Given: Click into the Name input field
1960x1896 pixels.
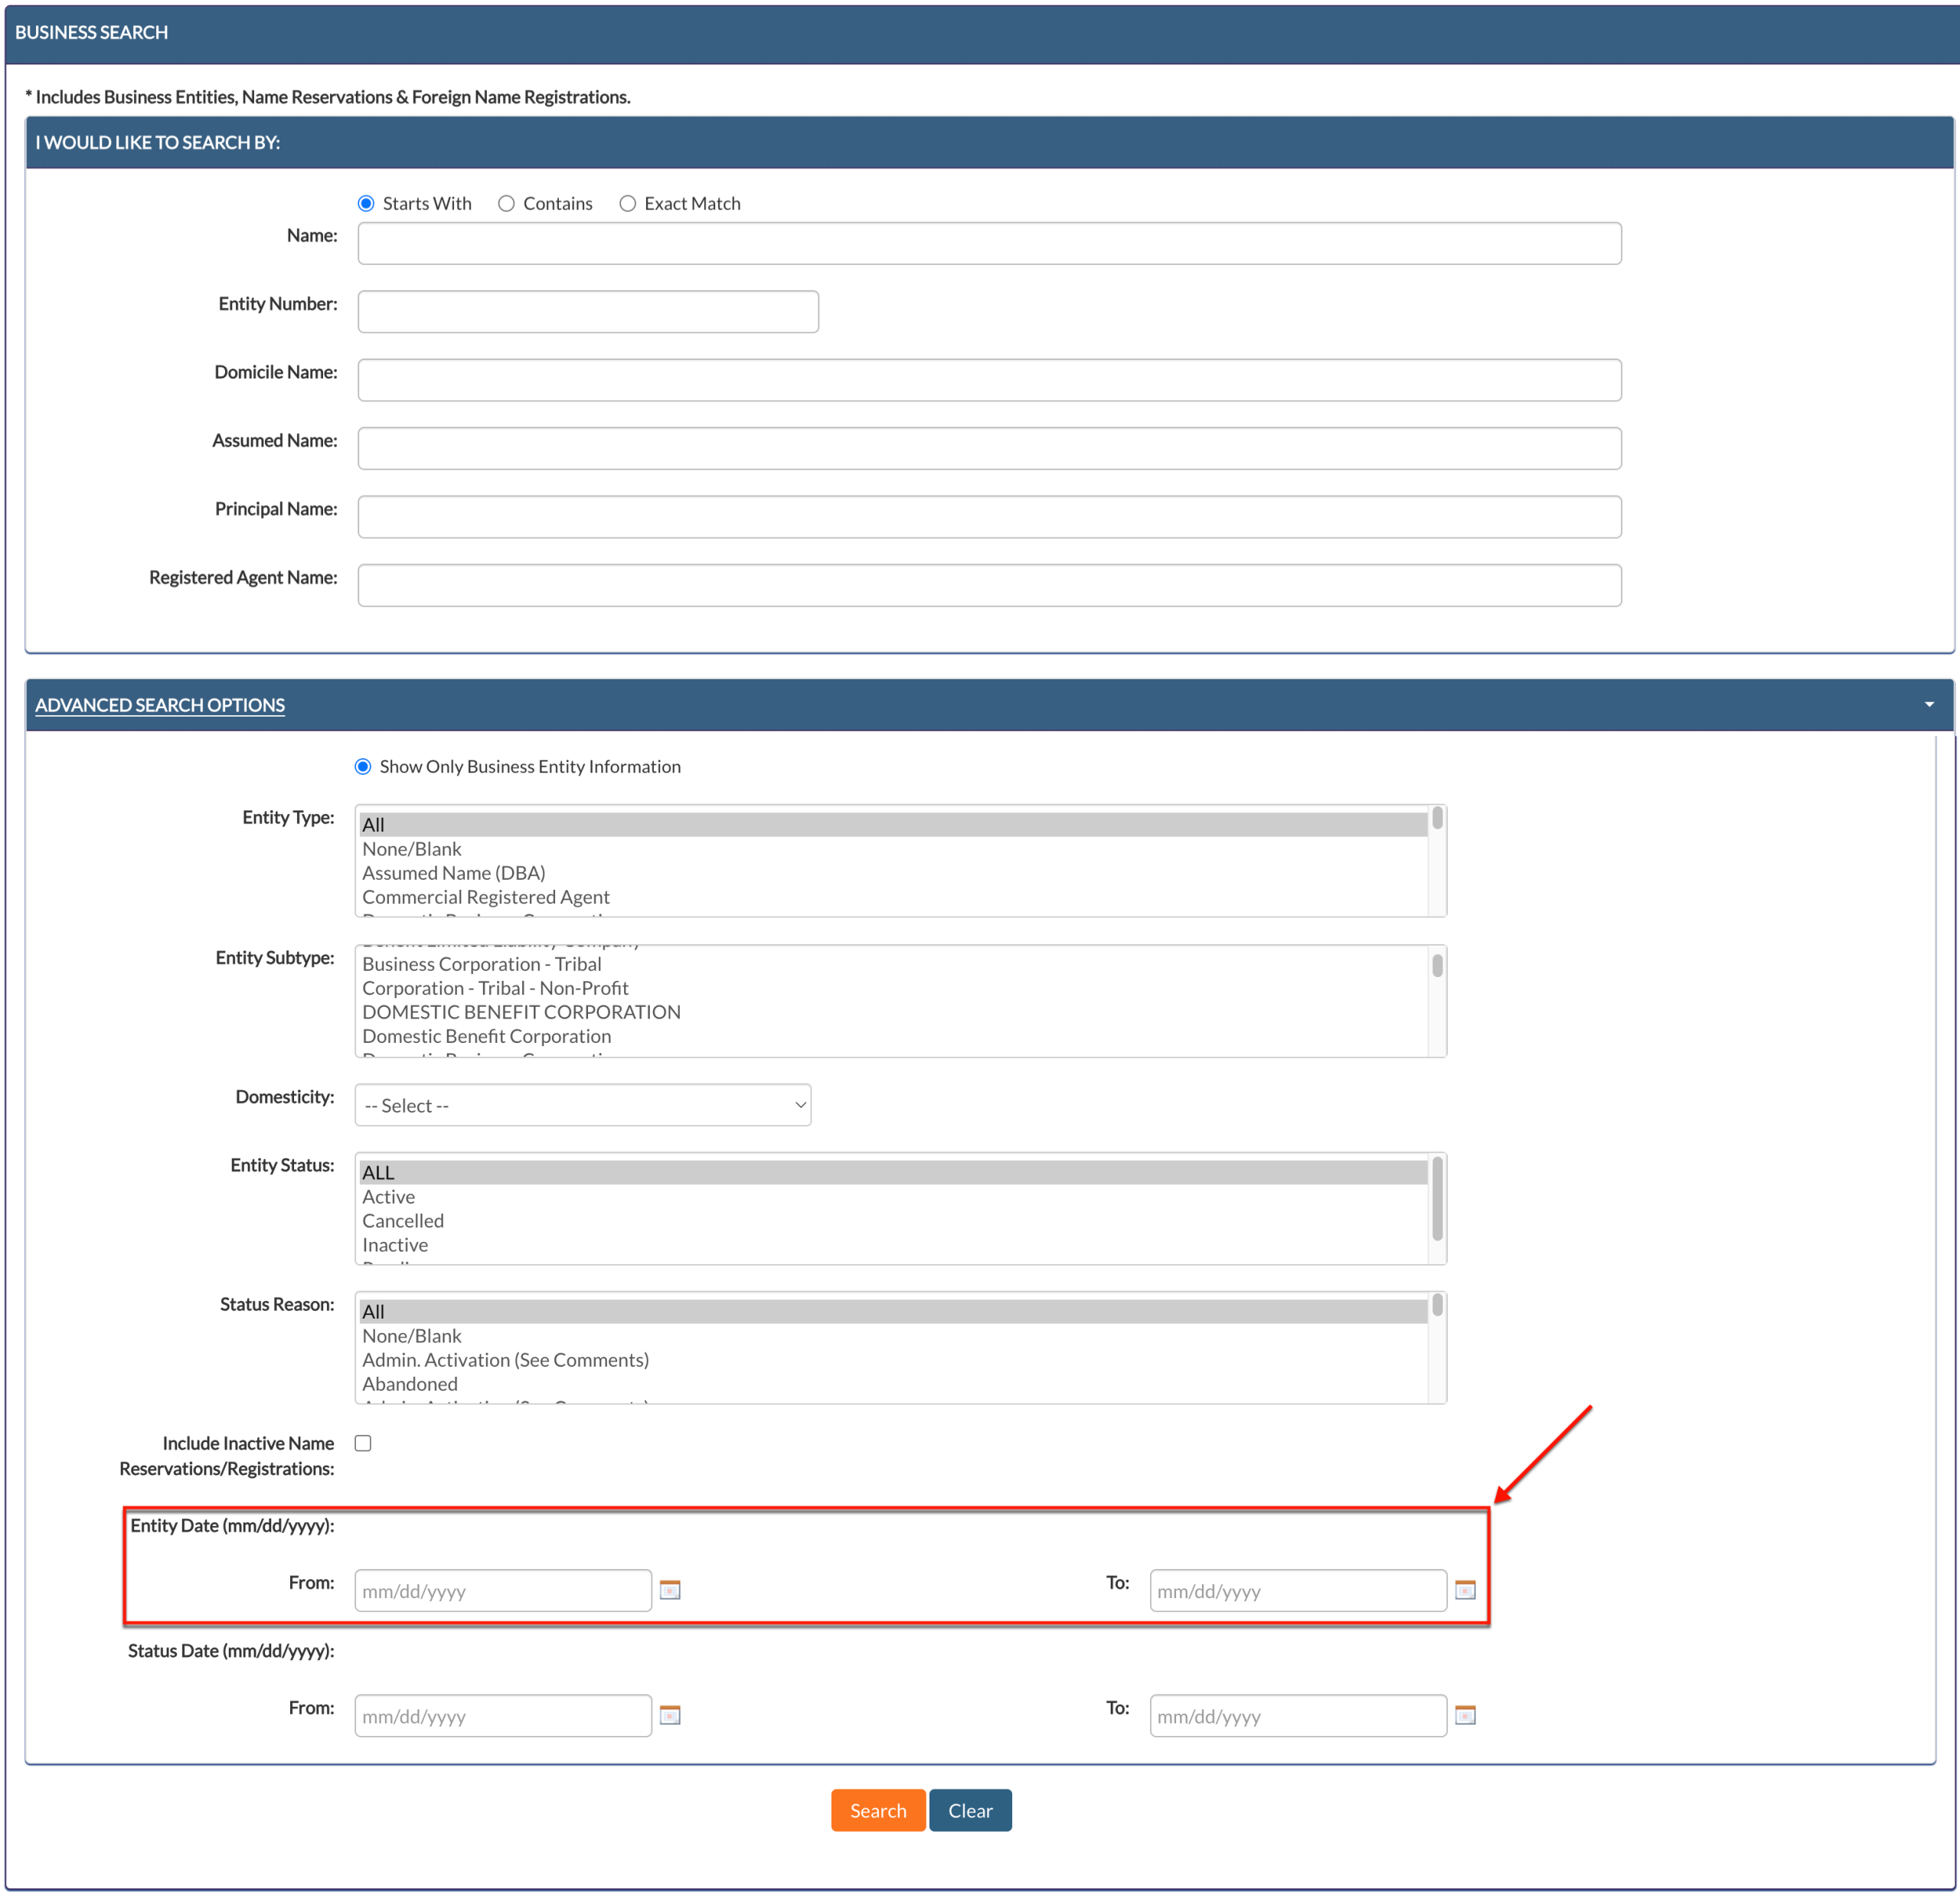Looking at the screenshot, I should [990, 243].
